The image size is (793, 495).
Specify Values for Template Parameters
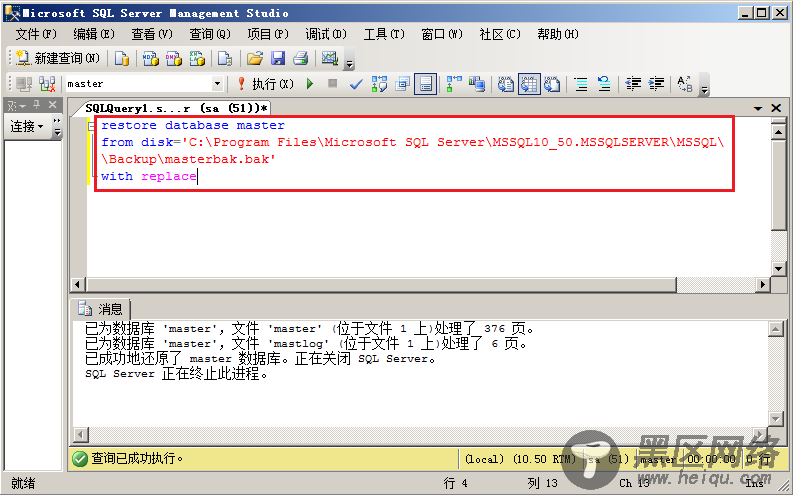point(685,83)
